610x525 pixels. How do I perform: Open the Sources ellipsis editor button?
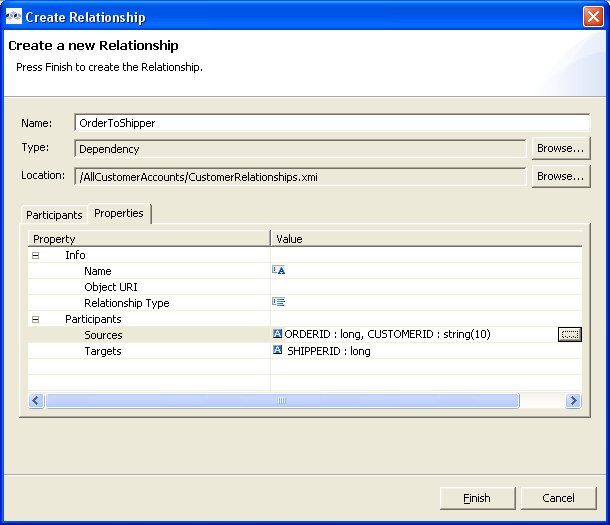click(x=569, y=335)
